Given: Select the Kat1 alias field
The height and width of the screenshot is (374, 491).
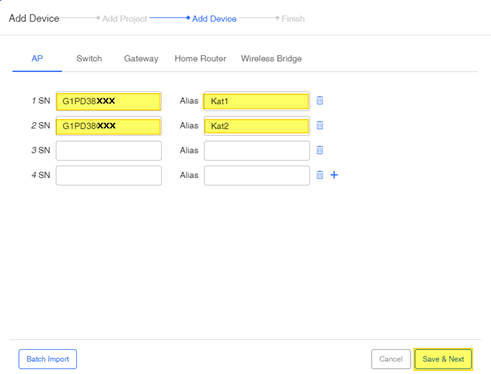Looking at the screenshot, I should pos(257,101).
